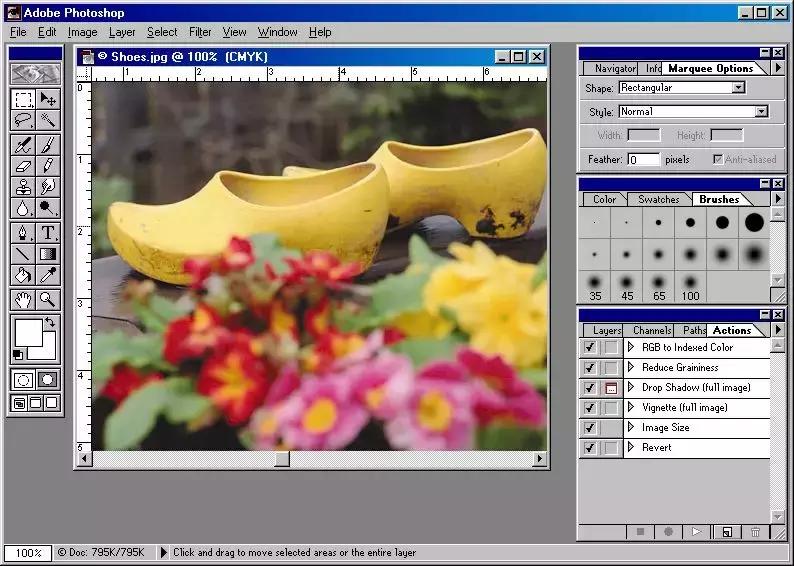The image size is (794, 566).
Task: Select the Rectangular Marquee tool
Action: coord(23,99)
